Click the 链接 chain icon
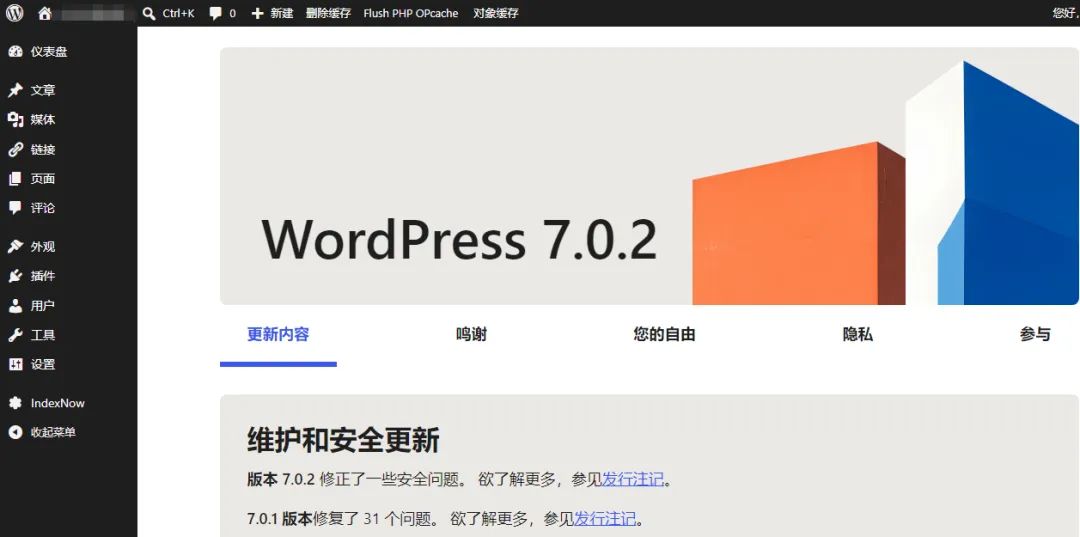Image resolution: width=1080 pixels, height=537 pixels. (x=15, y=149)
